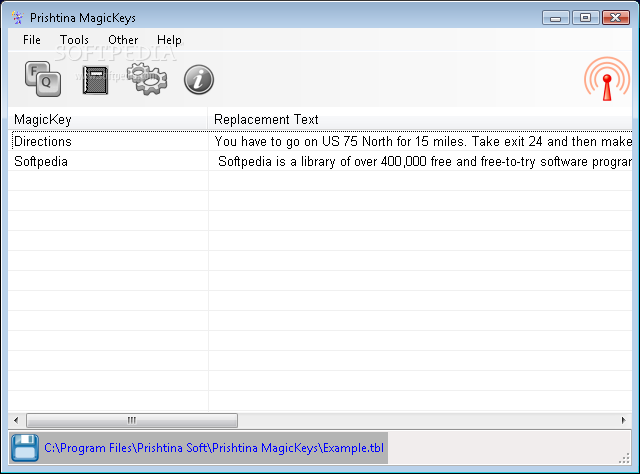Image resolution: width=640 pixels, height=474 pixels.
Task: Sort by the MagicKey column header
Action: (x=108, y=119)
